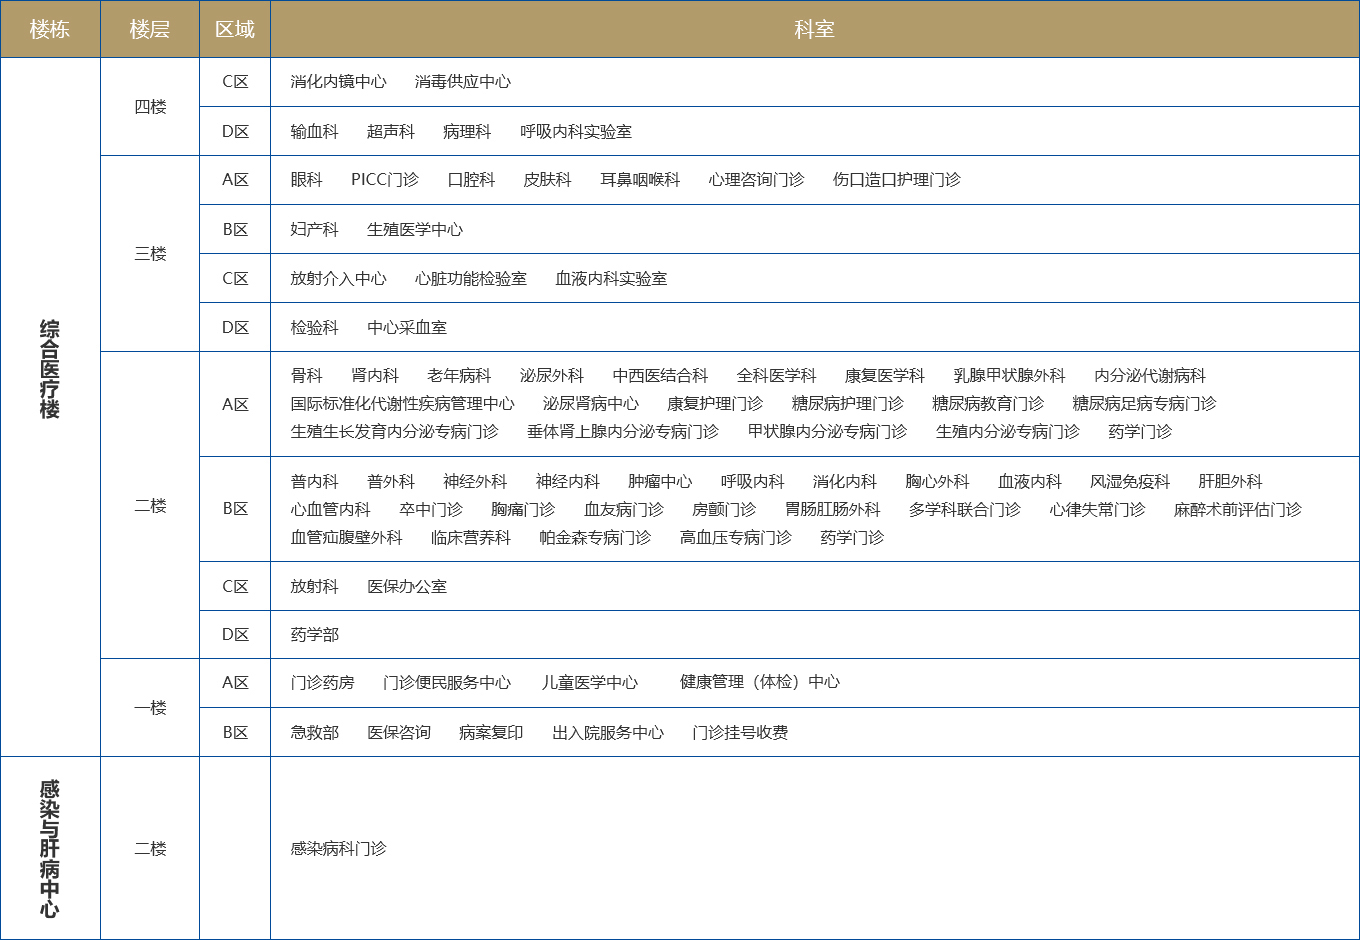Select 生殖医学中心 entry
This screenshot has width=1360, height=940.
tap(414, 230)
